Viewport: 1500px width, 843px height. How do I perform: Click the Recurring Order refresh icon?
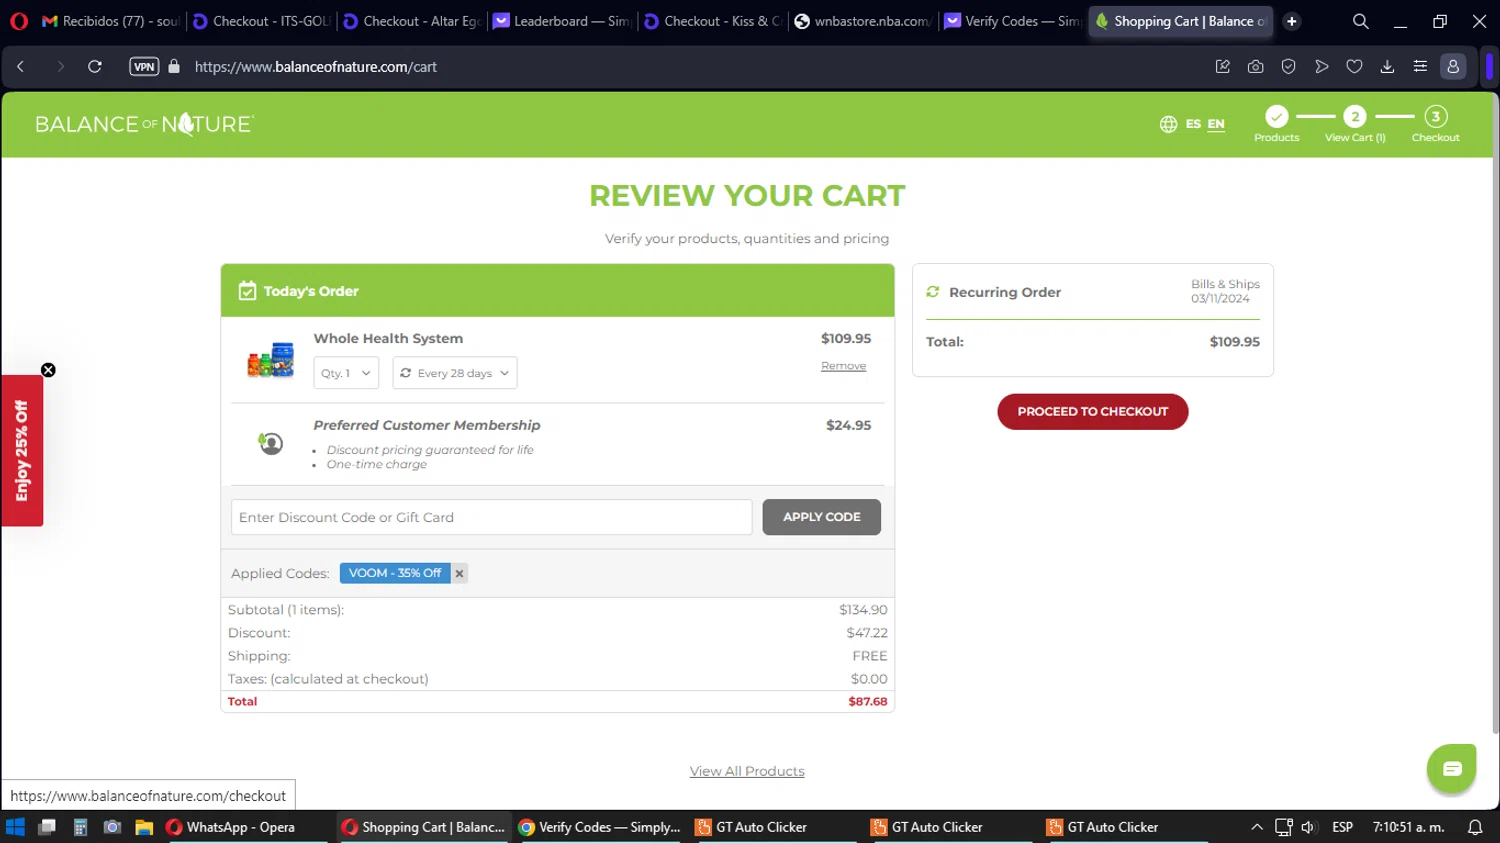[933, 292]
